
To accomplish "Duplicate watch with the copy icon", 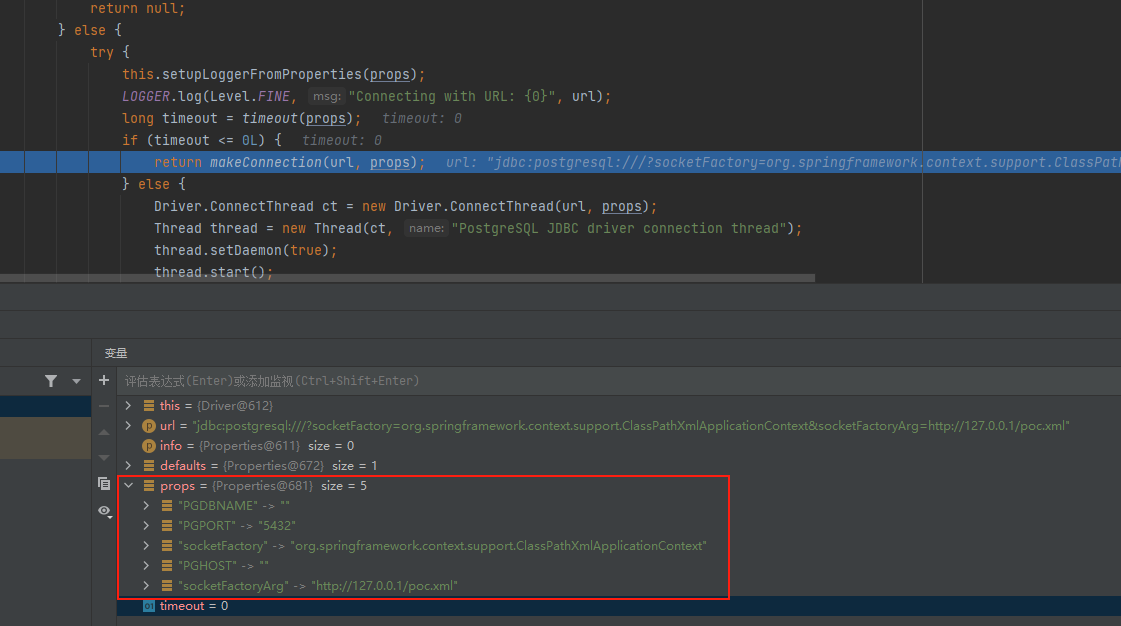I will point(104,484).
